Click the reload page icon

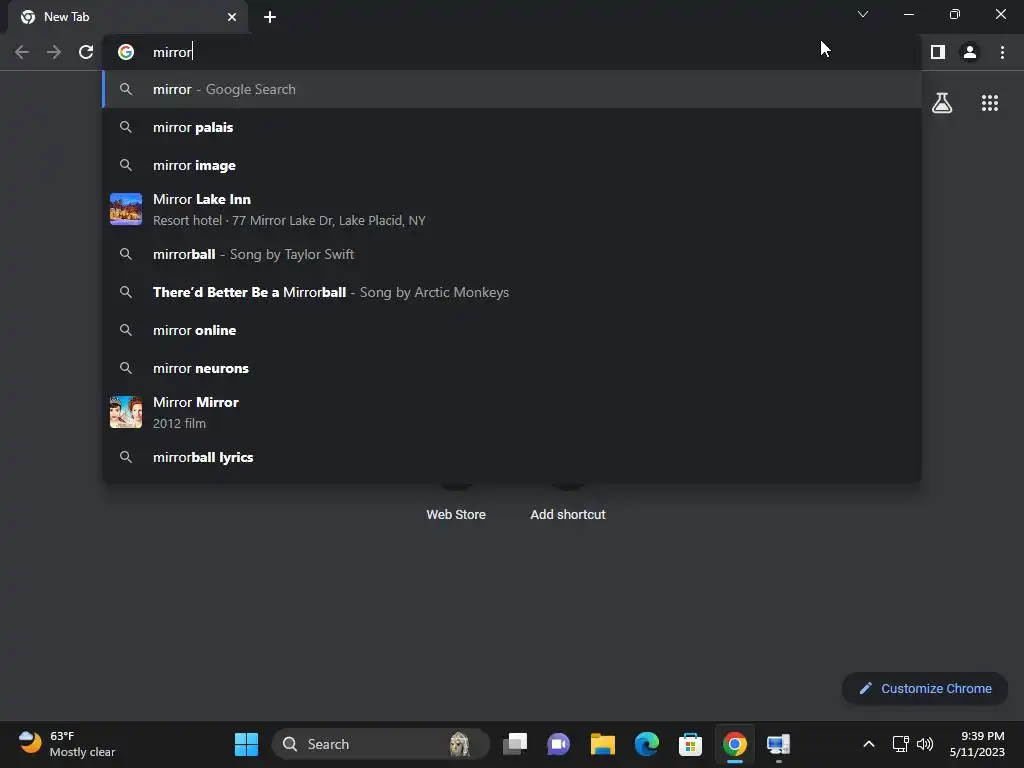(x=86, y=52)
